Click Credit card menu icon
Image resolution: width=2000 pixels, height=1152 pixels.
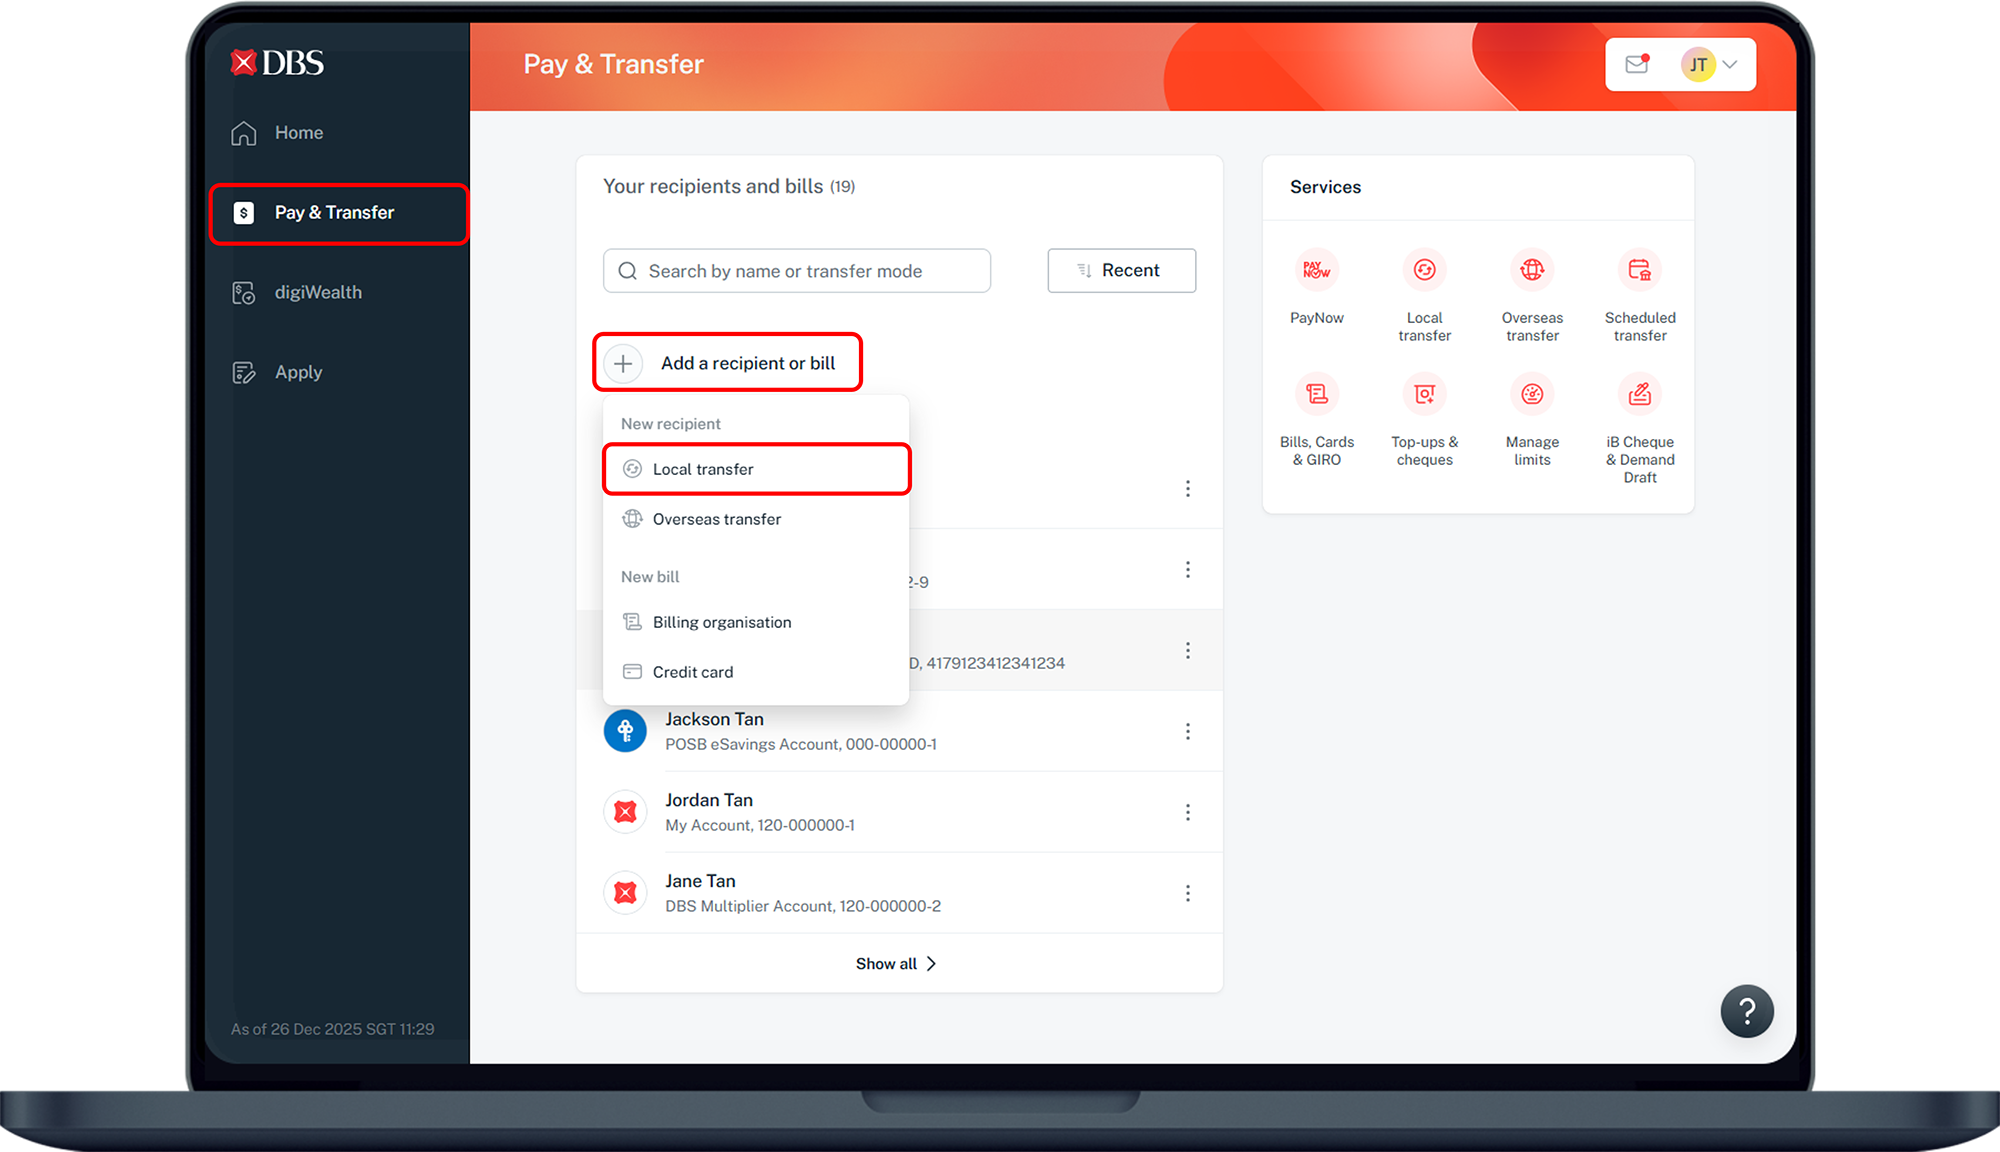point(632,672)
